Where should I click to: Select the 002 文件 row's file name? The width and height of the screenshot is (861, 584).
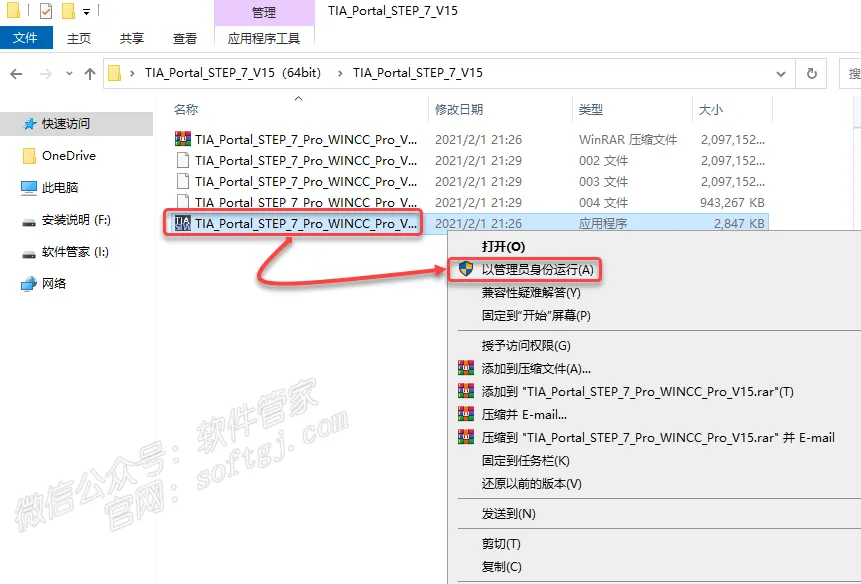click(306, 160)
